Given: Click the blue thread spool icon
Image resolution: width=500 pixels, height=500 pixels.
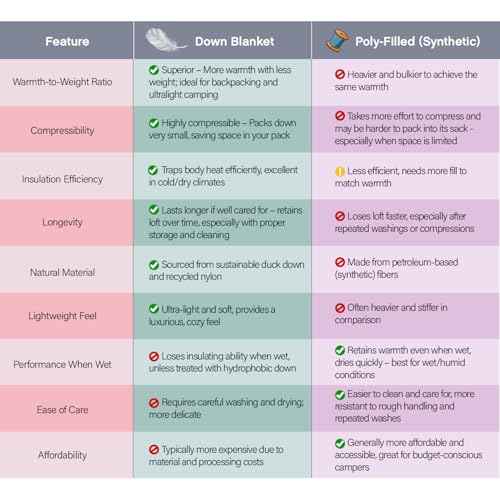Looking at the screenshot, I should (338, 41).
